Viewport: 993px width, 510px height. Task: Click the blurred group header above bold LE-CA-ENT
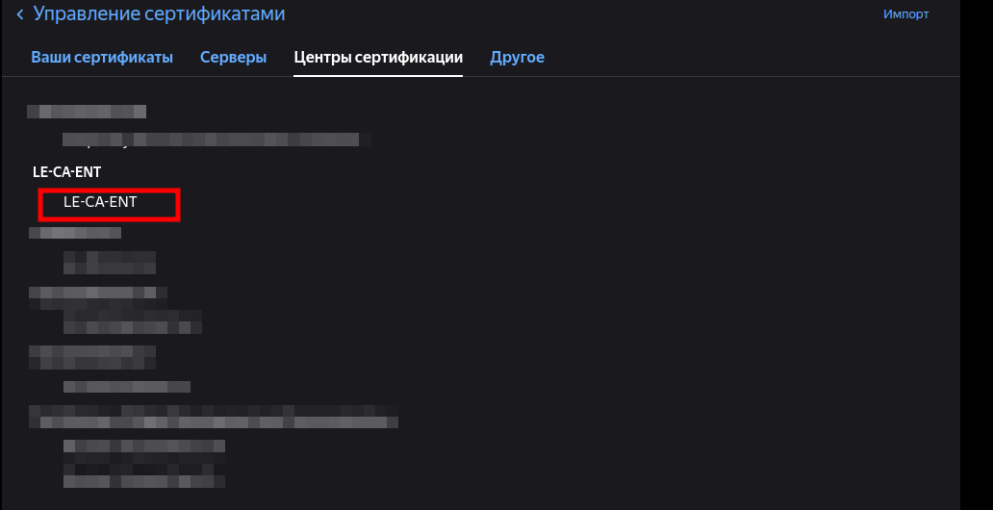click(x=87, y=111)
